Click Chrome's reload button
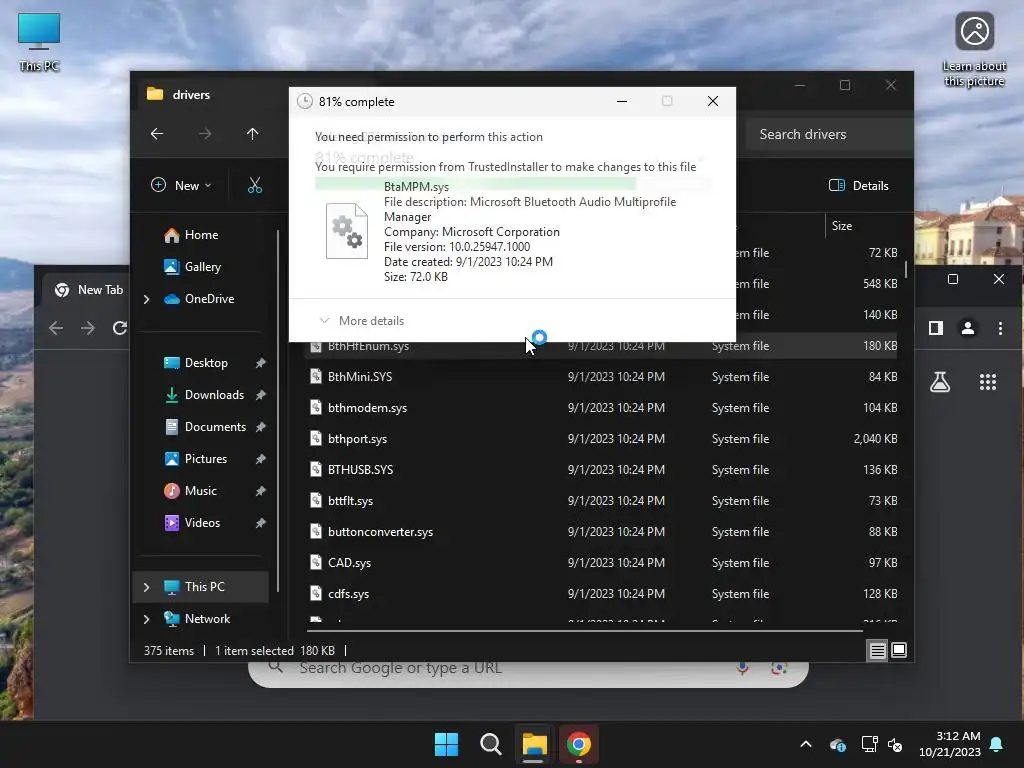Screen dimensions: 1024x768 pyautogui.click(x=120, y=328)
